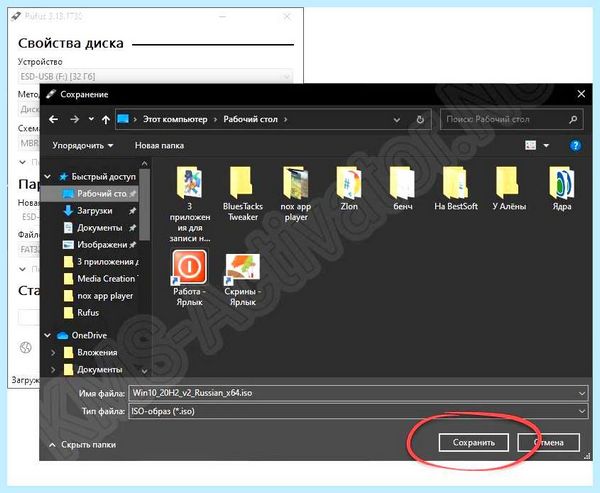Open sidebar 'Документы' with pin icon
The height and width of the screenshot is (493, 600).
99,228
